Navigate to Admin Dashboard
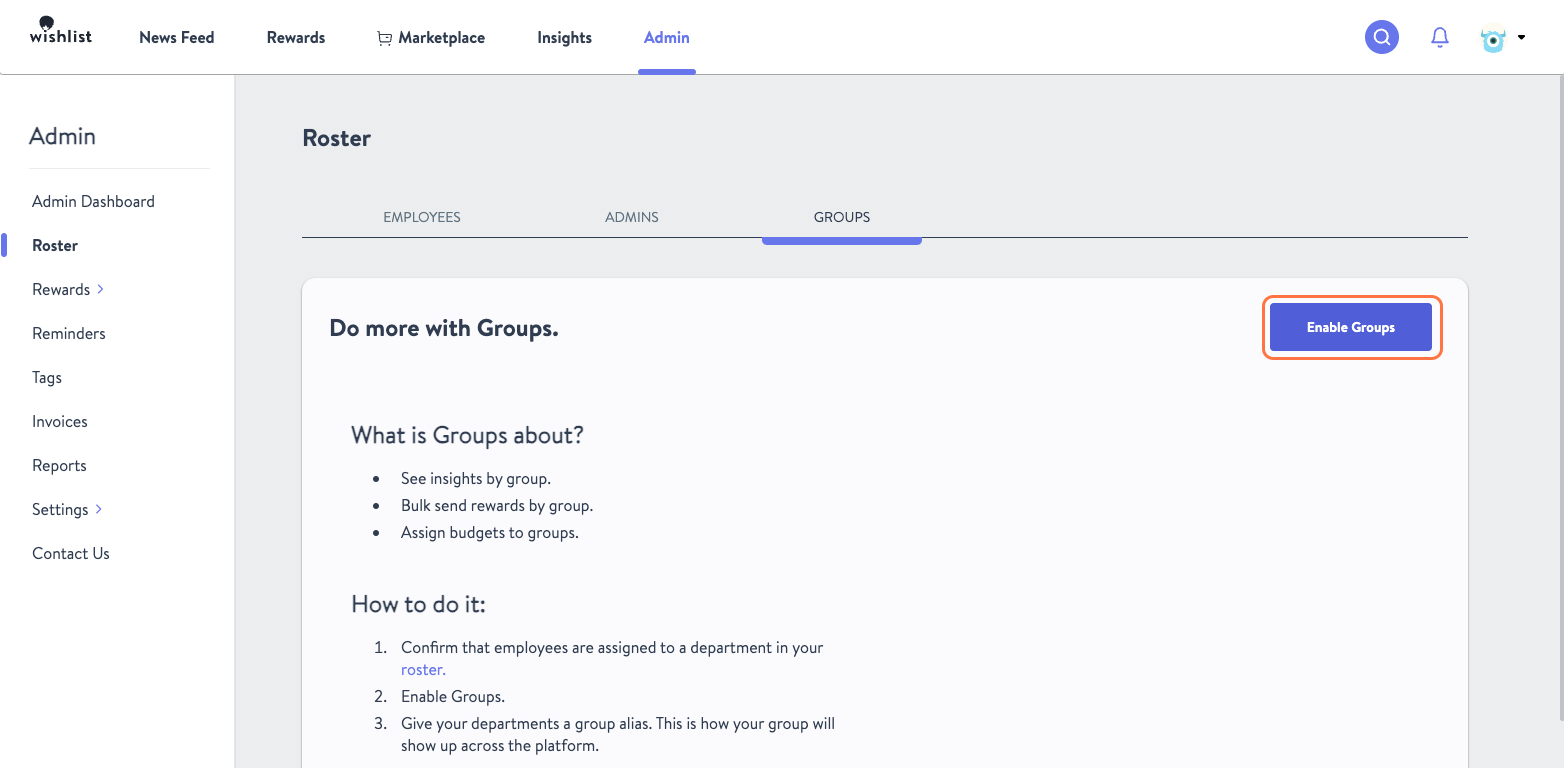Viewport: 1564px width, 768px height. (x=93, y=201)
